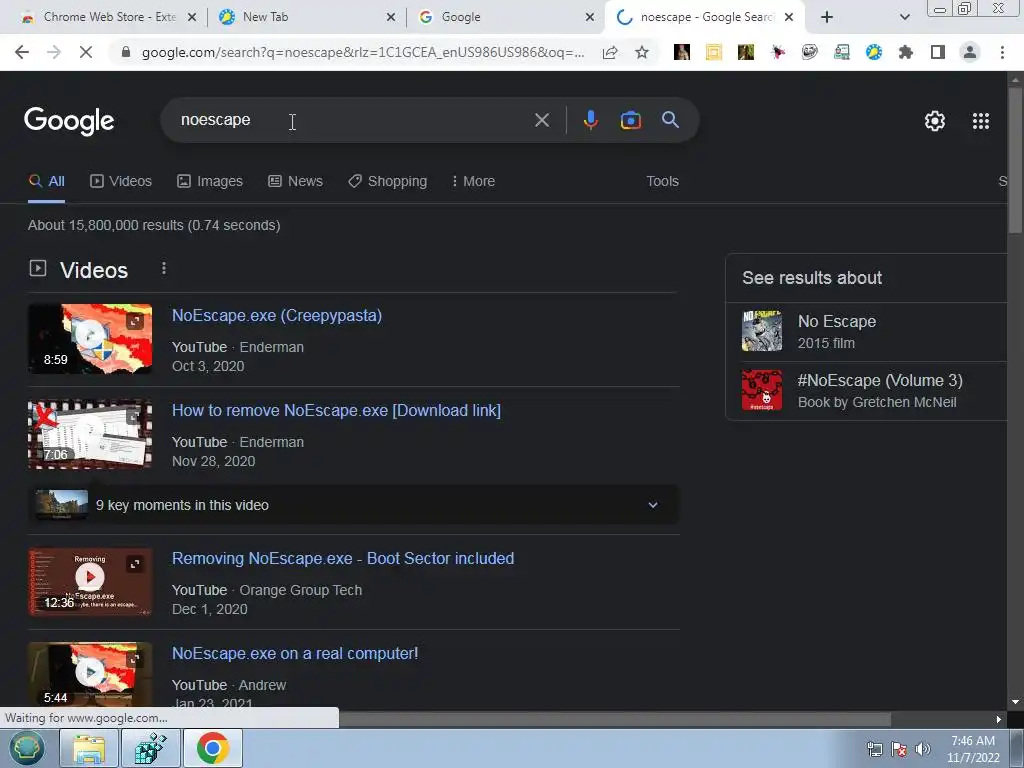Open No Escape 2015 film result
1024x768 pixels.
click(866, 332)
